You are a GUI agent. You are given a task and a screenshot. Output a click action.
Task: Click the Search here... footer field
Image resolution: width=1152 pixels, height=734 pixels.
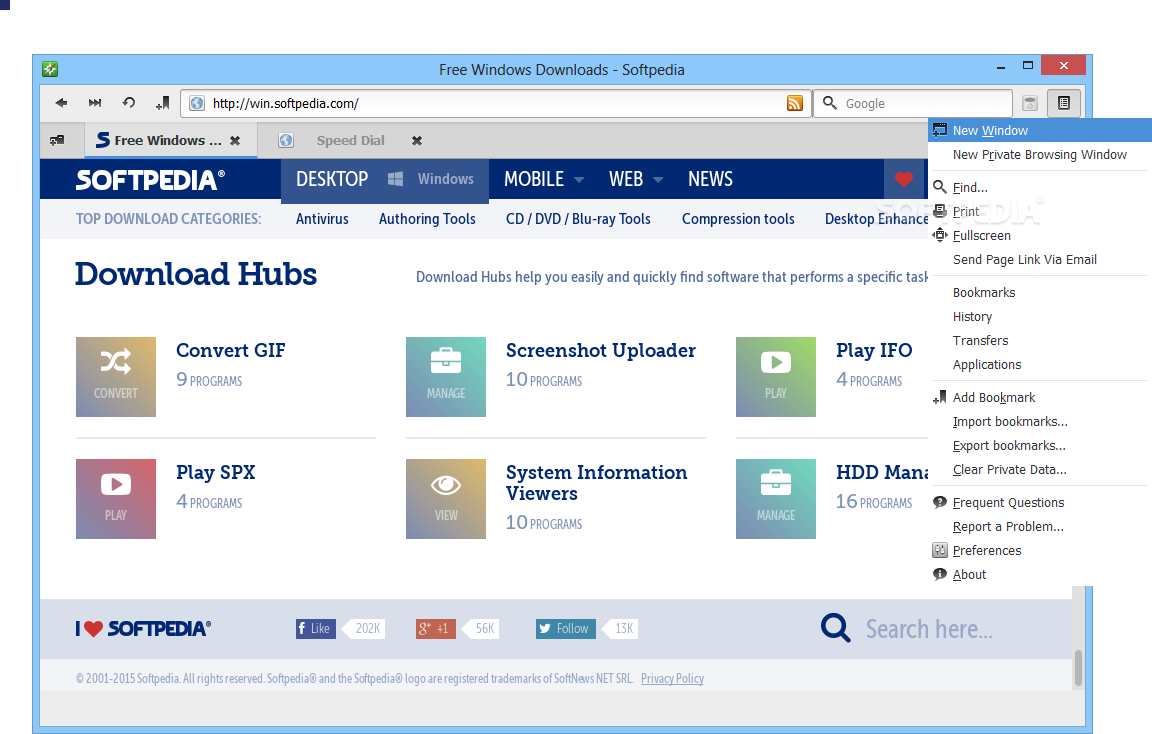(929, 629)
